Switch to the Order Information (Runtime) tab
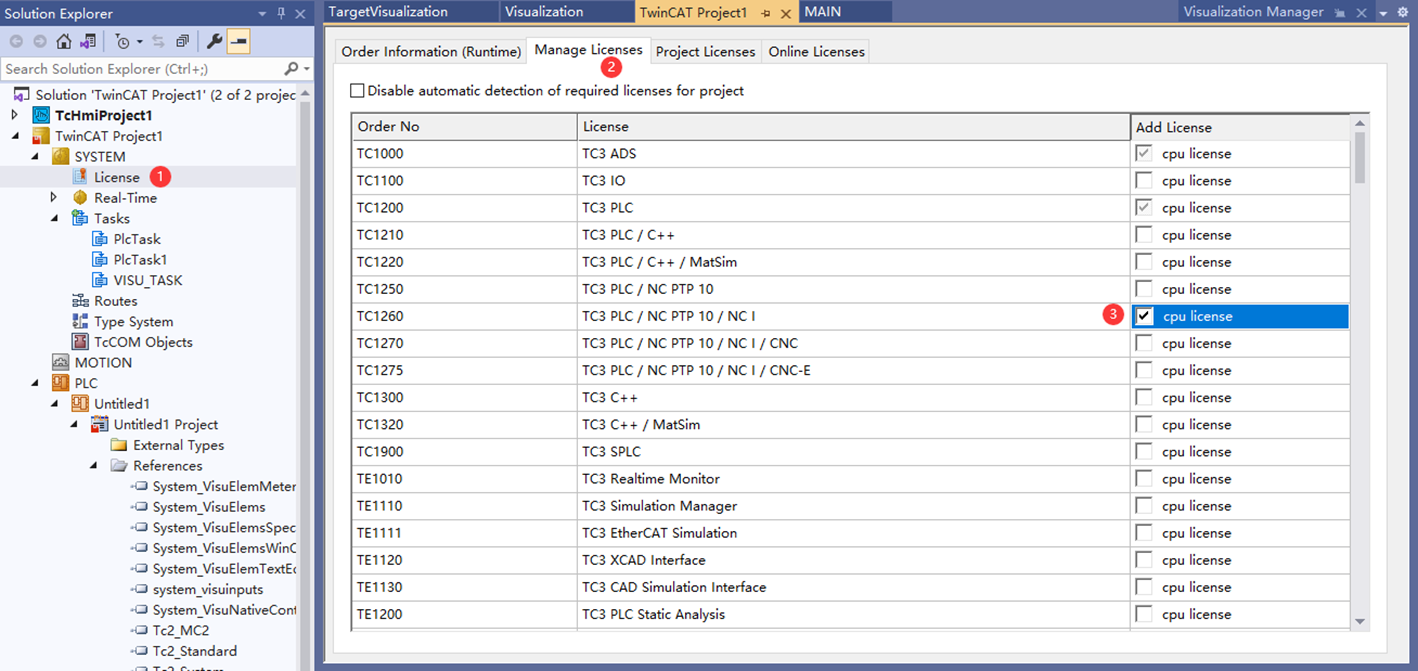This screenshot has width=1418, height=671. pos(431,51)
